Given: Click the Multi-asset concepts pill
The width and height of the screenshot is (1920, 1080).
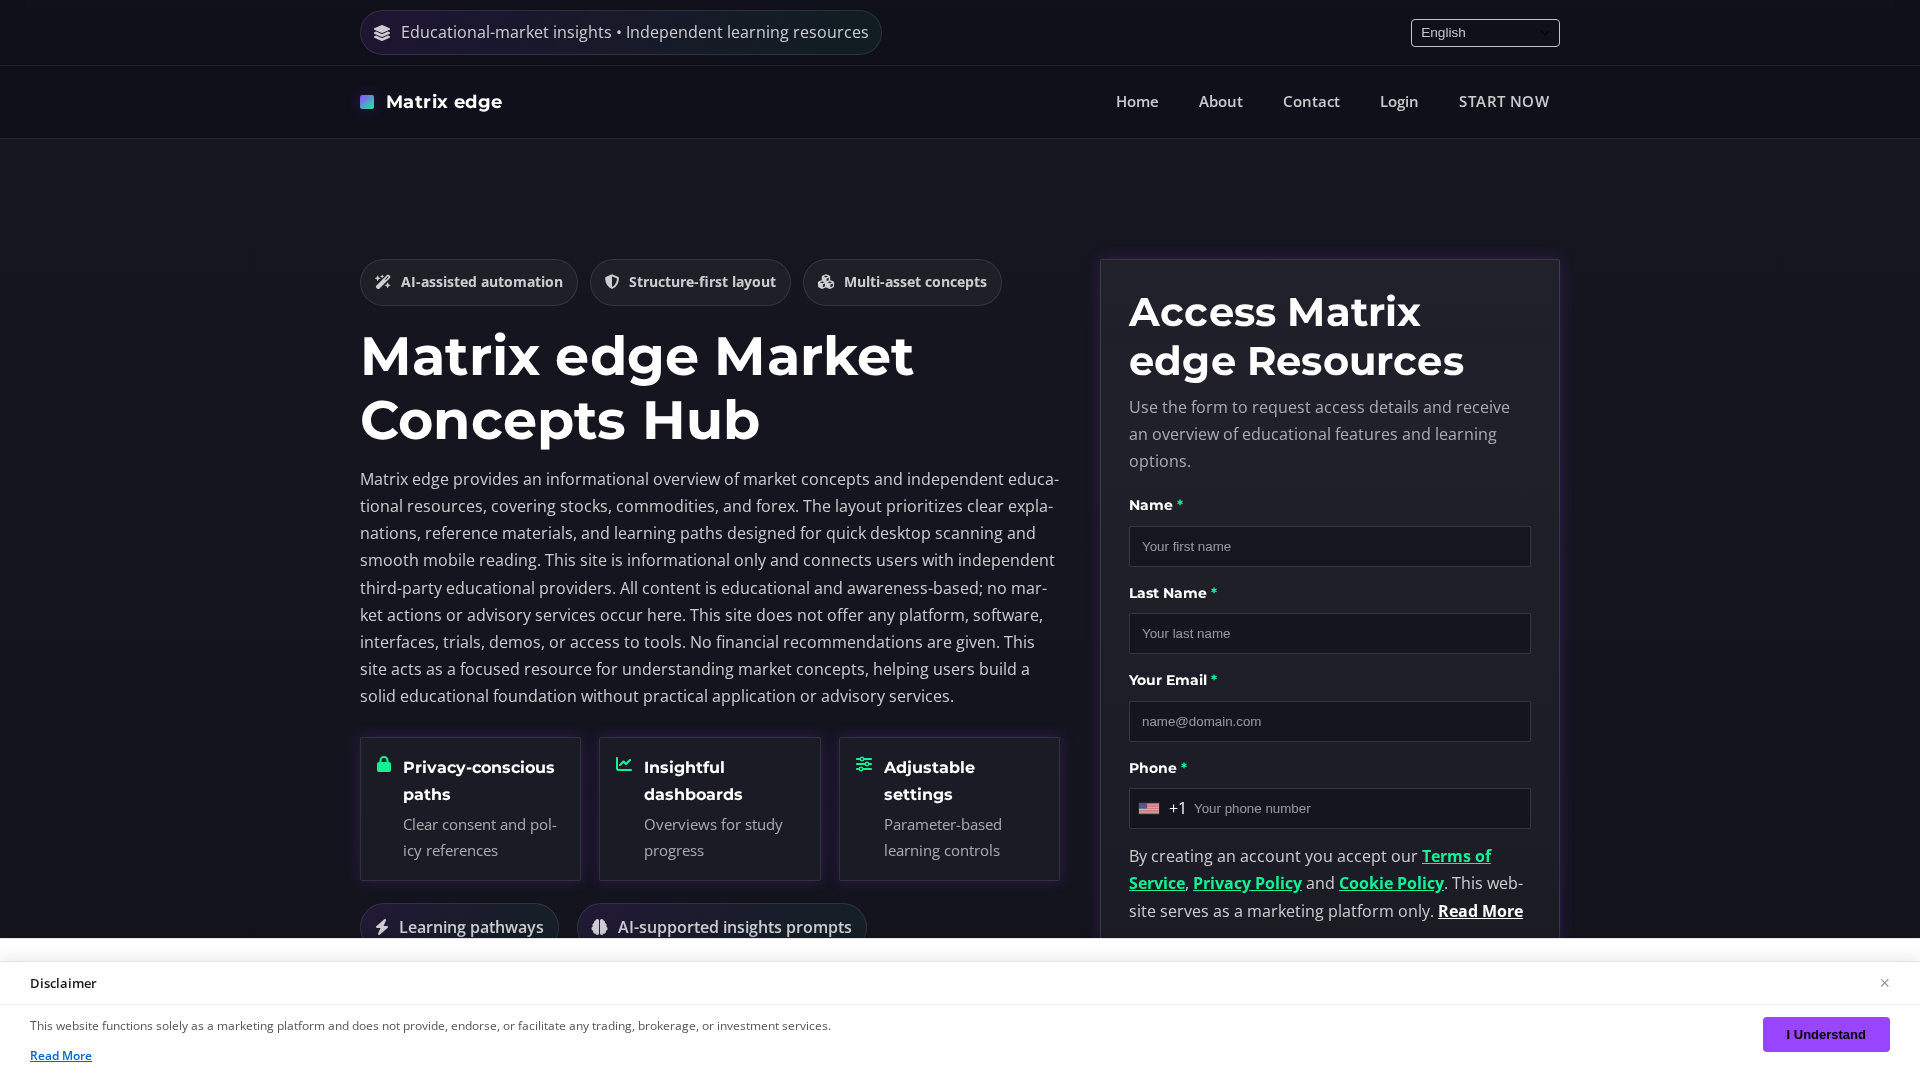Looking at the screenshot, I should pyautogui.click(x=902, y=282).
